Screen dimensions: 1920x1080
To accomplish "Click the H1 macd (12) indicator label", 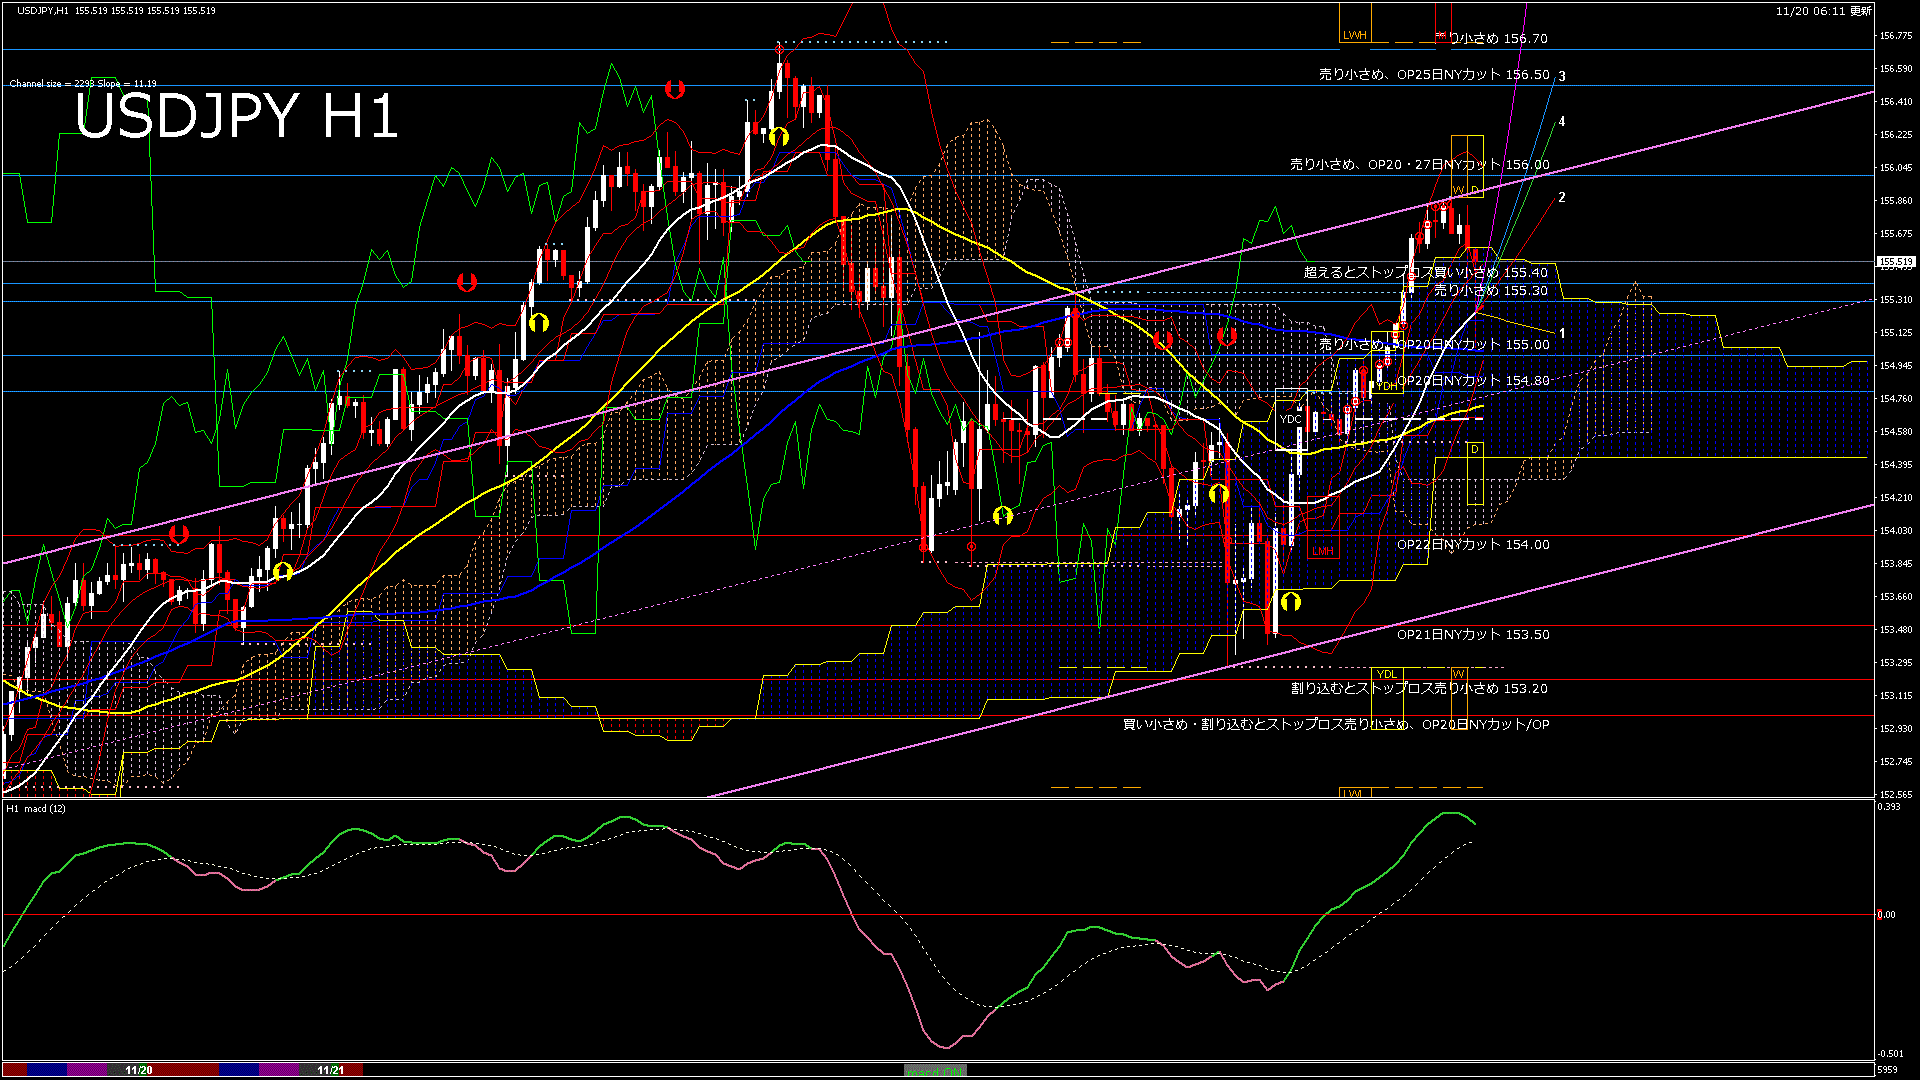I will pyautogui.click(x=36, y=808).
